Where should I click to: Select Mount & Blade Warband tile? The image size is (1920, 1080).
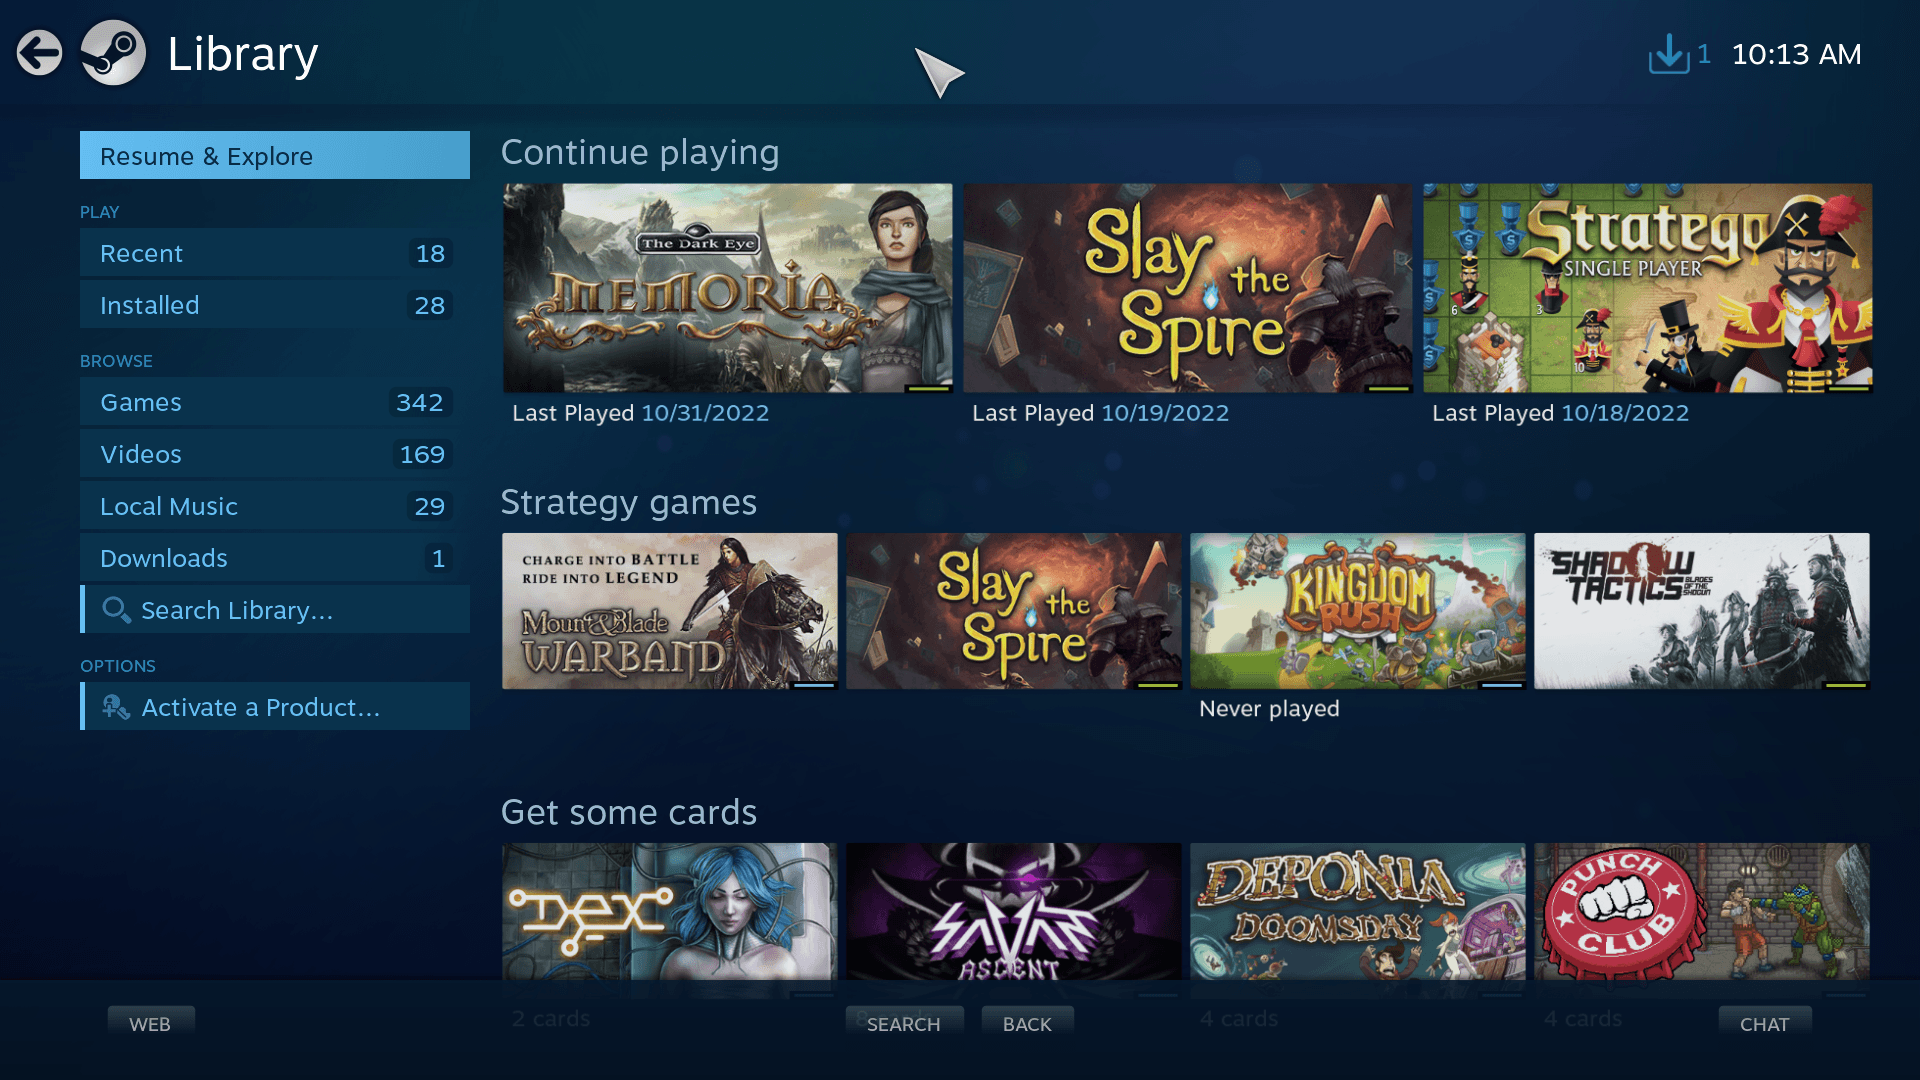point(669,611)
